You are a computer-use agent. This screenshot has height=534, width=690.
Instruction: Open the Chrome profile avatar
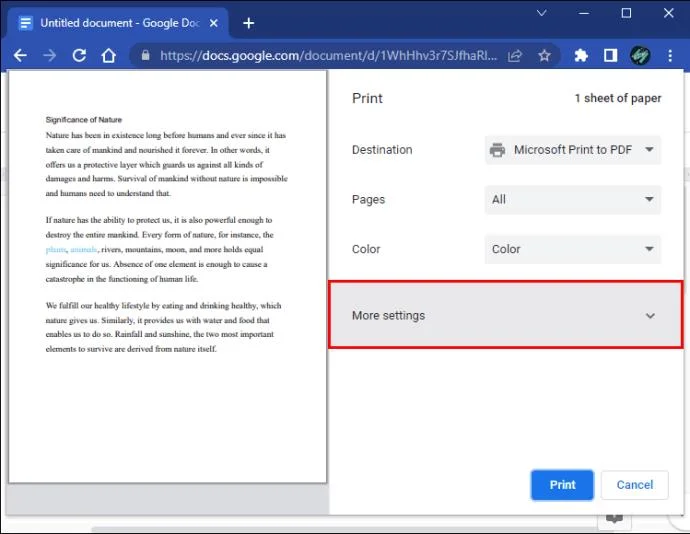pos(640,55)
